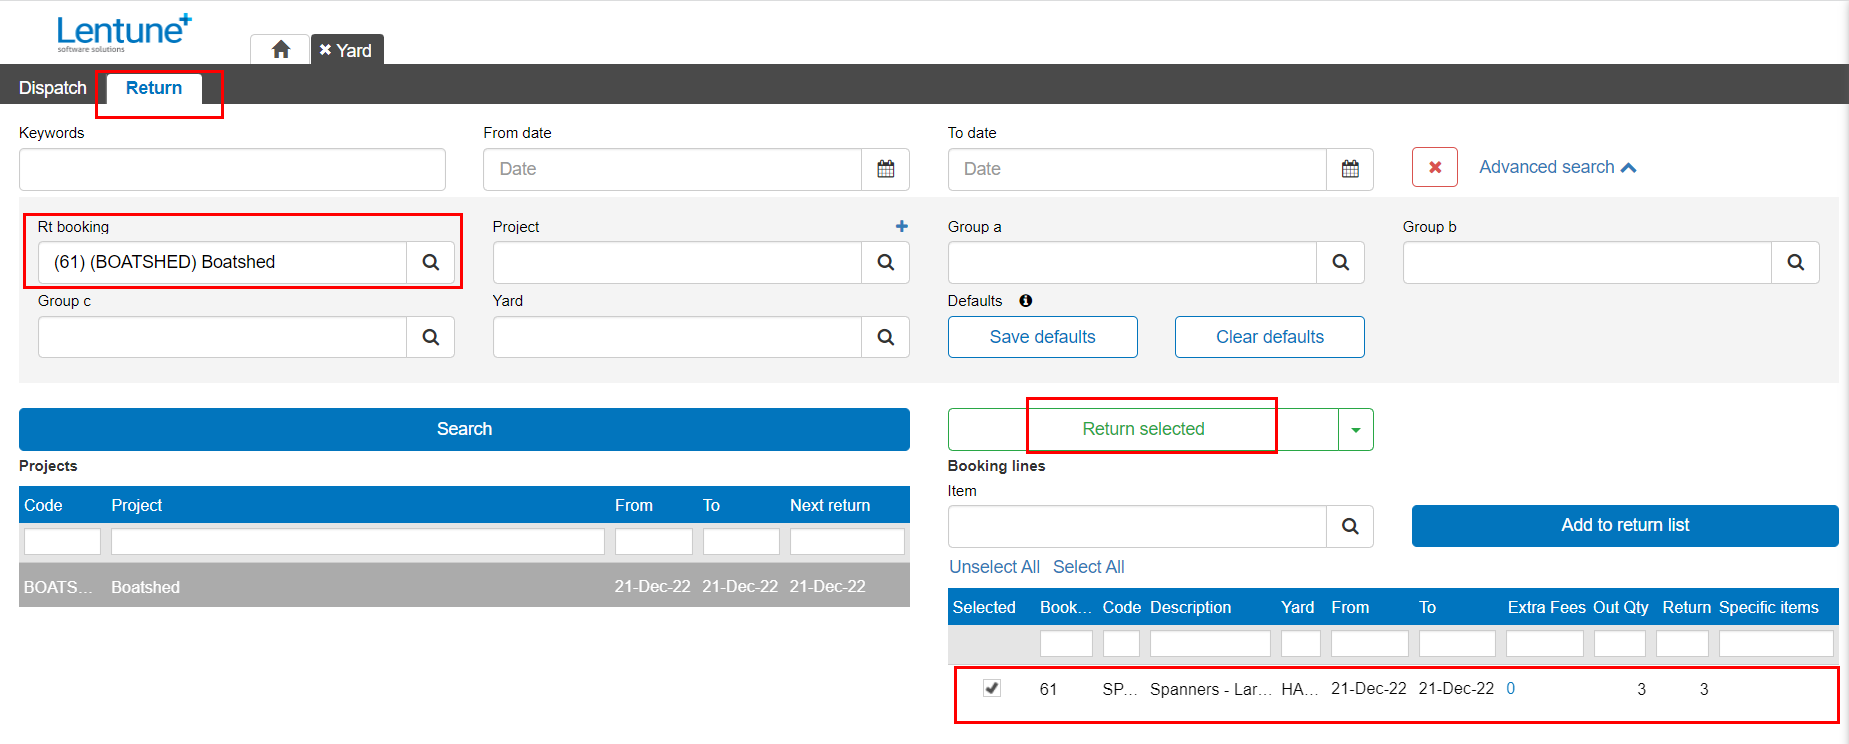Image resolution: width=1849 pixels, height=744 pixels.
Task: Open the From date calendar picker
Action: tap(885, 169)
